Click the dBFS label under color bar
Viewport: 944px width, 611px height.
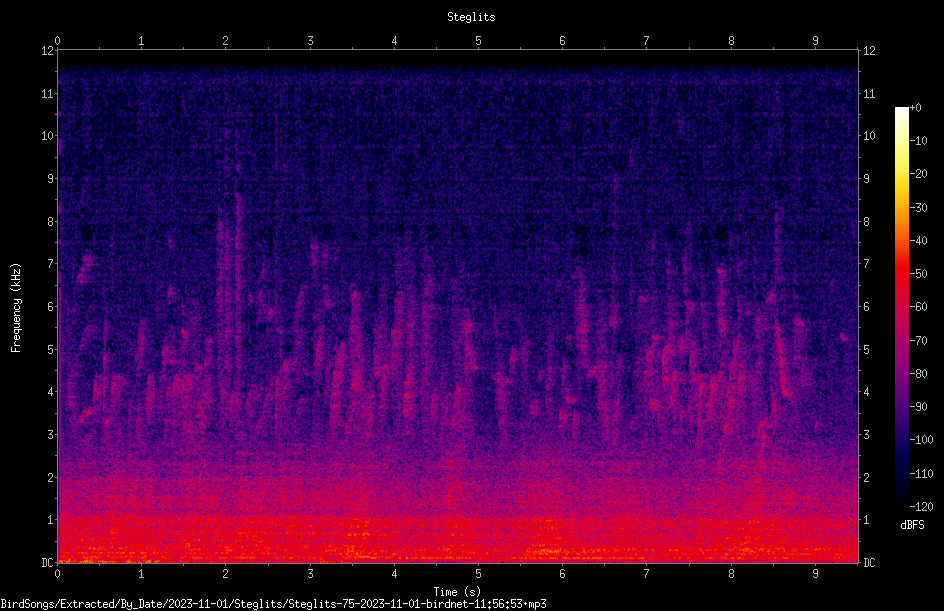pyautogui.click(x=912, y=525)
